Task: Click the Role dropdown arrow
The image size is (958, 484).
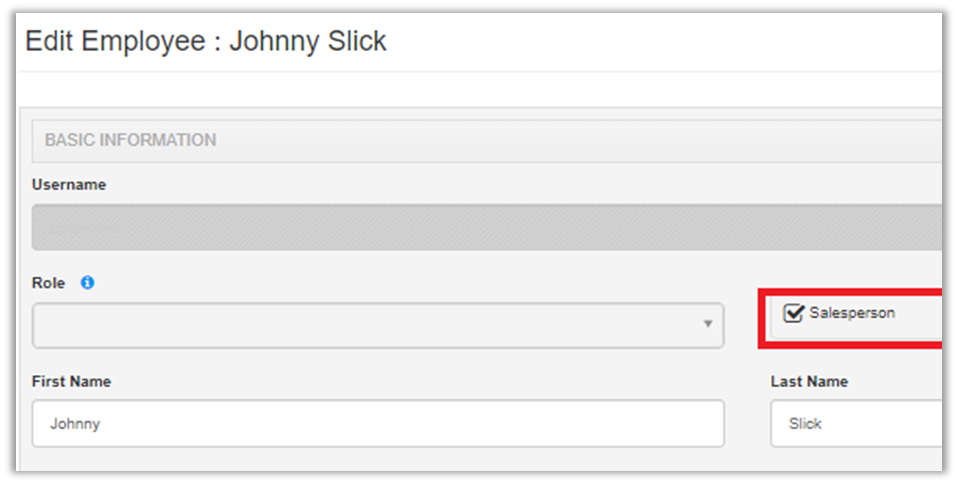Action: [x=707, y=325]
